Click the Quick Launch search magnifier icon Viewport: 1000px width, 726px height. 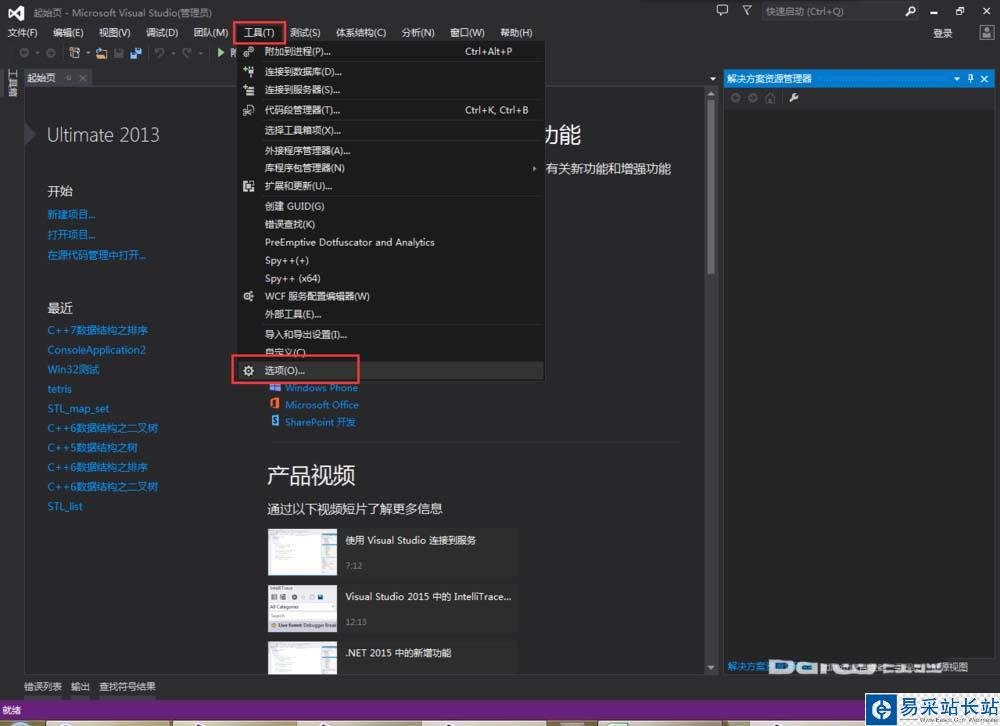[x=910, y=11]
